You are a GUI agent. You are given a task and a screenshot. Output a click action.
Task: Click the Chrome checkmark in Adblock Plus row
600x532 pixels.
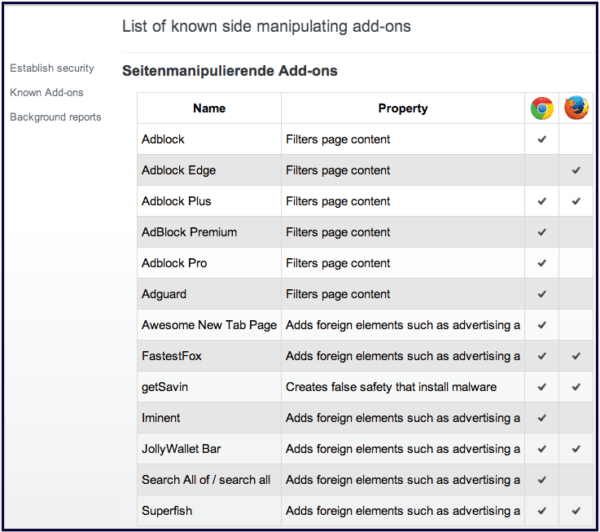point(541,201)
